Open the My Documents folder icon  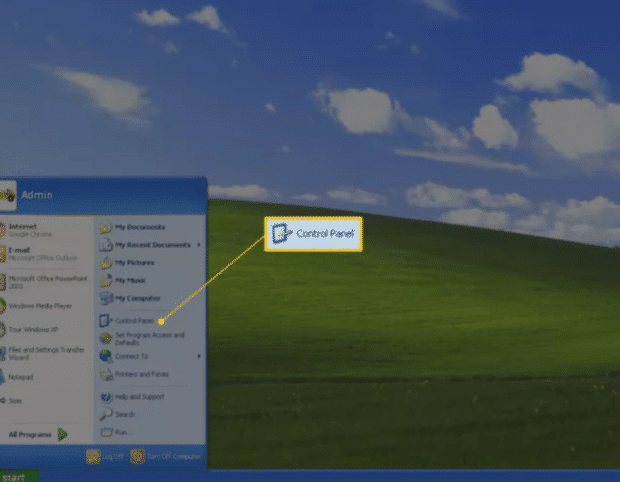[x=106, y=227]
